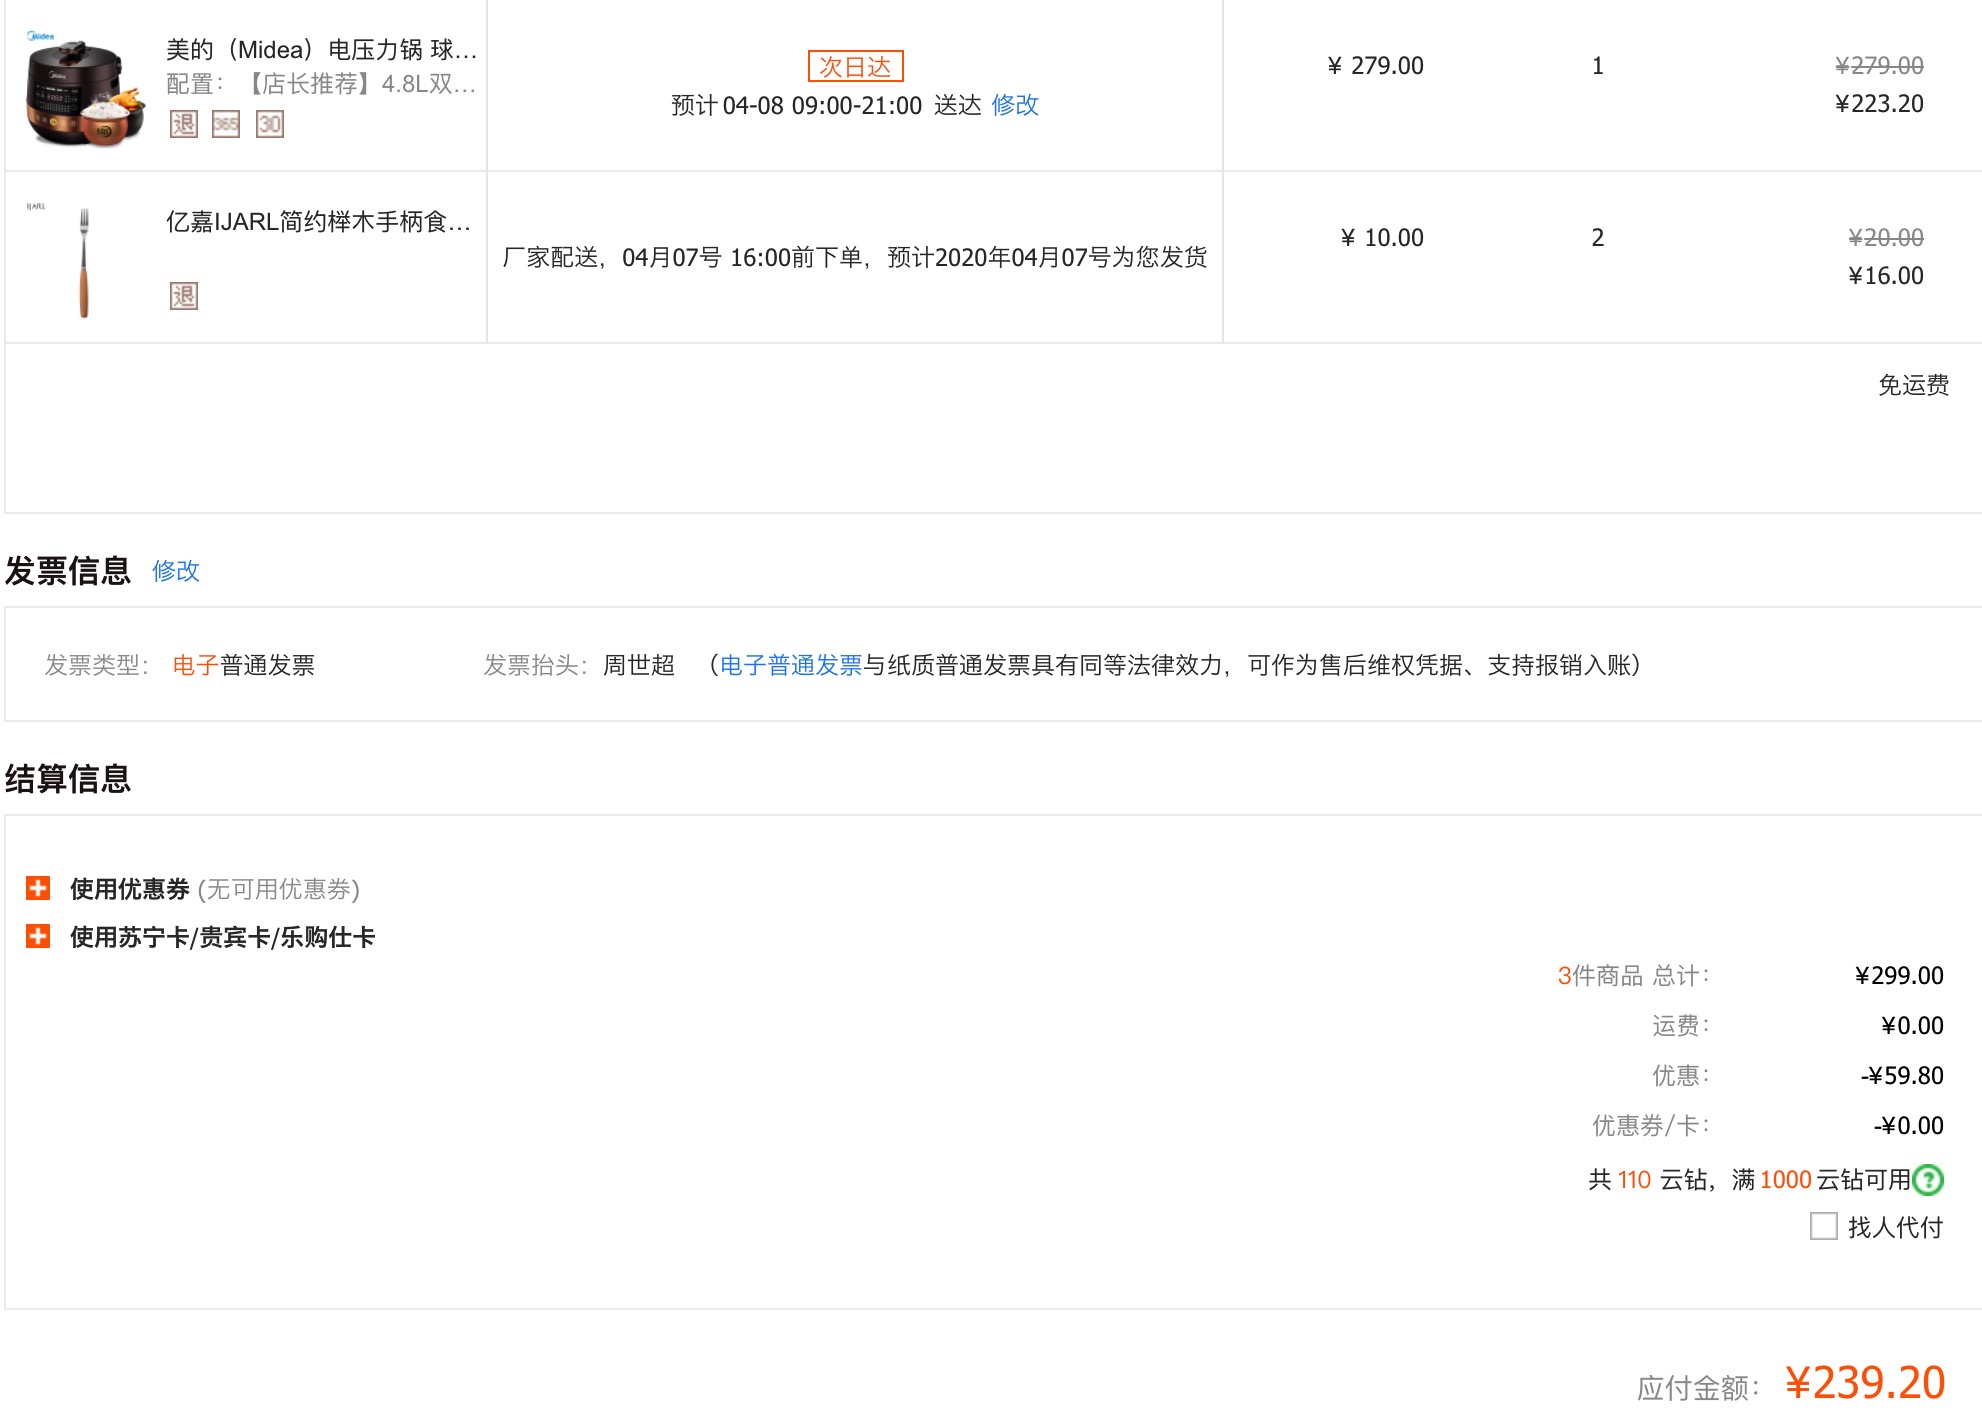
Task: Click the 免运费 shipping text
Action: click(1914, 385)
